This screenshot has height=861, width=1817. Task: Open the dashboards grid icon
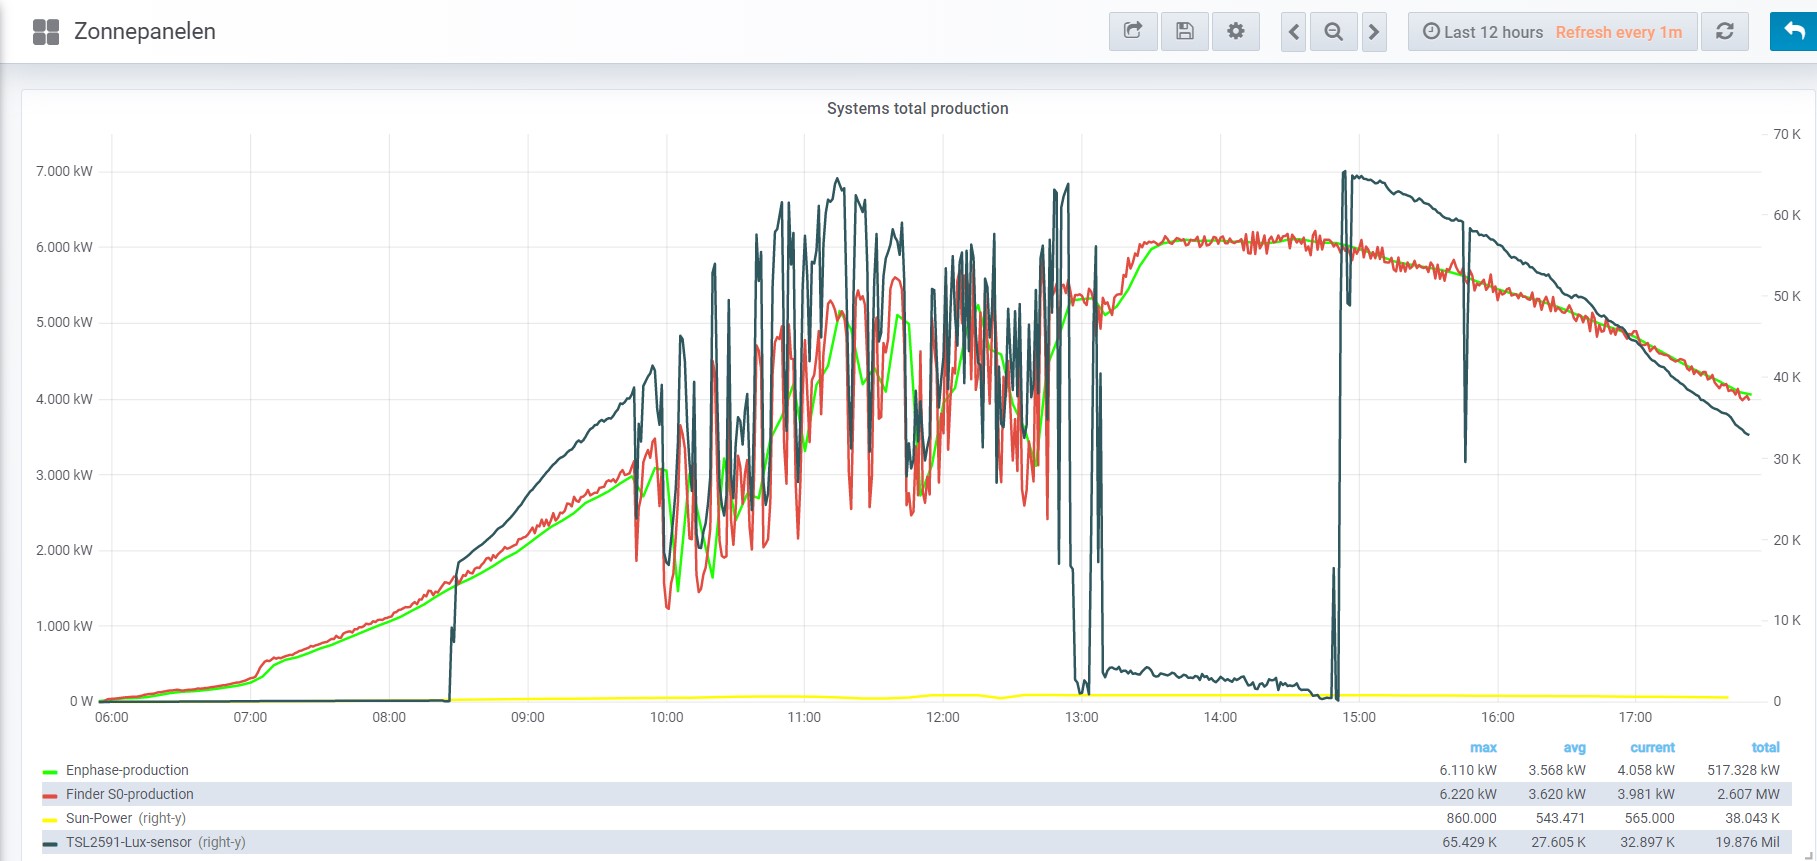point(46,32)
